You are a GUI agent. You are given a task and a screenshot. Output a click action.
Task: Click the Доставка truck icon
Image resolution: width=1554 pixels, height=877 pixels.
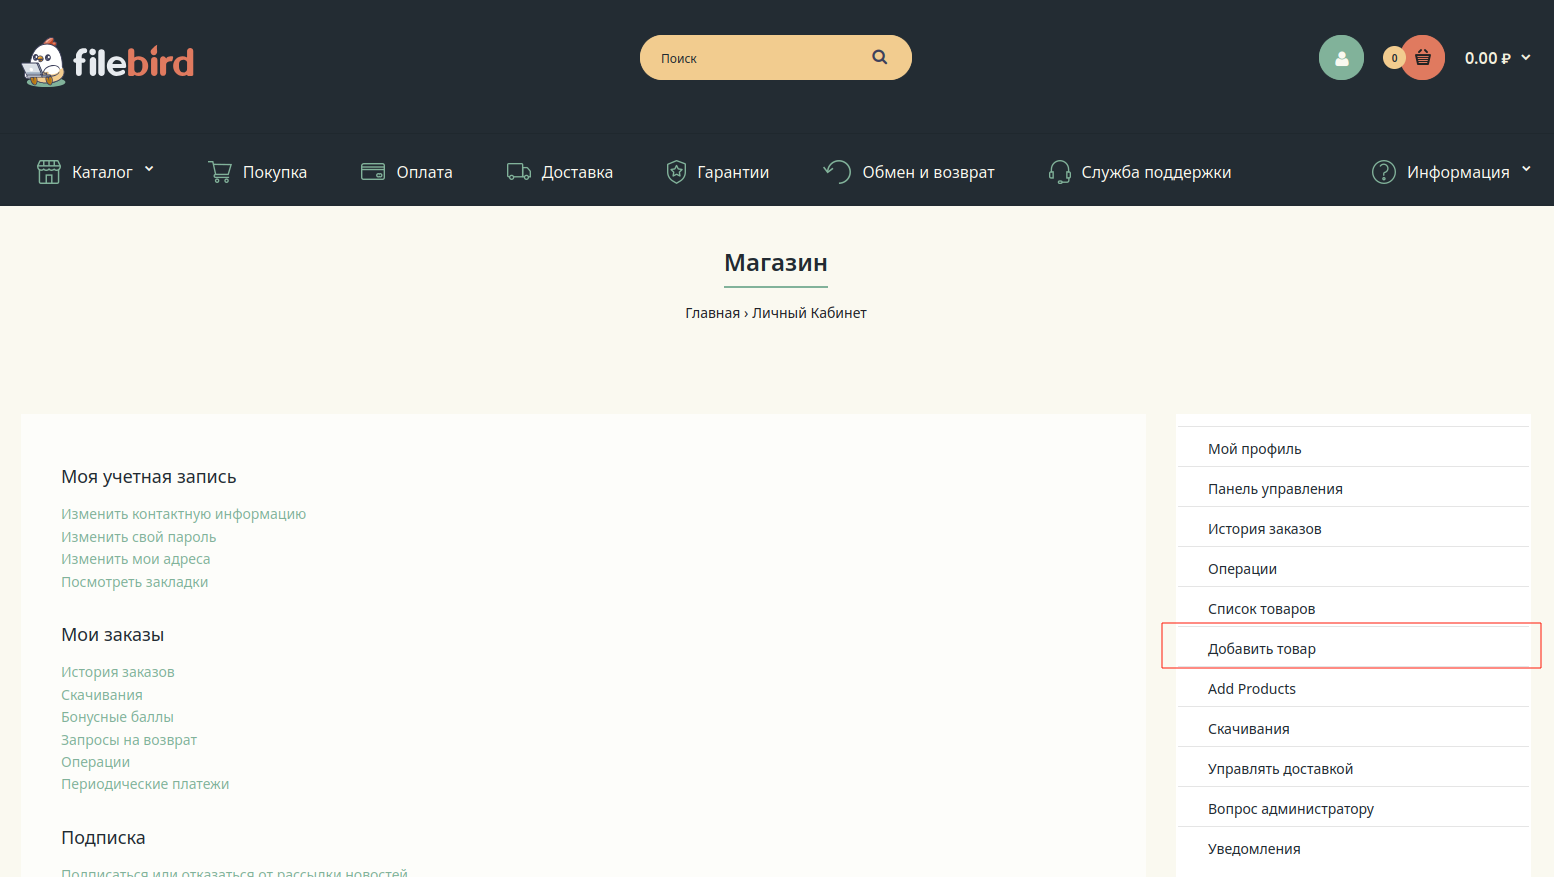(x=518, y=172)
